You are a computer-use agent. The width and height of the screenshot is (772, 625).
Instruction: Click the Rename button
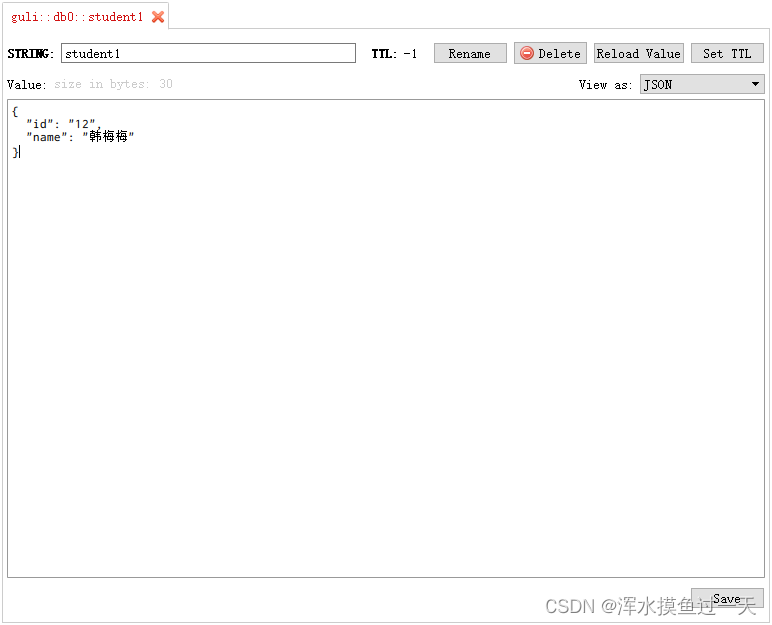[x=470, y=53]
